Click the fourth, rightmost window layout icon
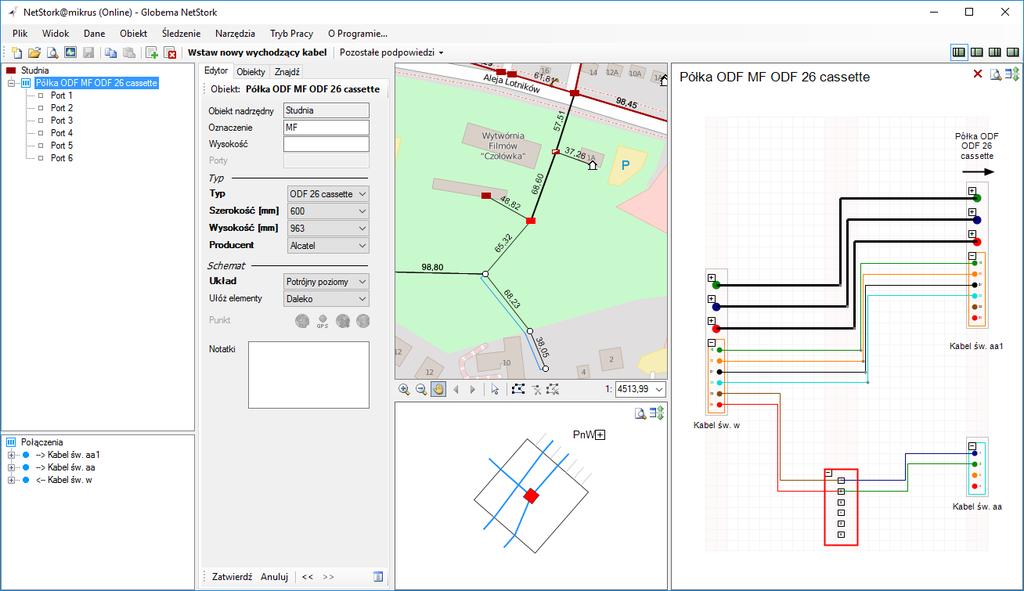This screenshot has width=1024, height=591. (x=1012, y=52)
